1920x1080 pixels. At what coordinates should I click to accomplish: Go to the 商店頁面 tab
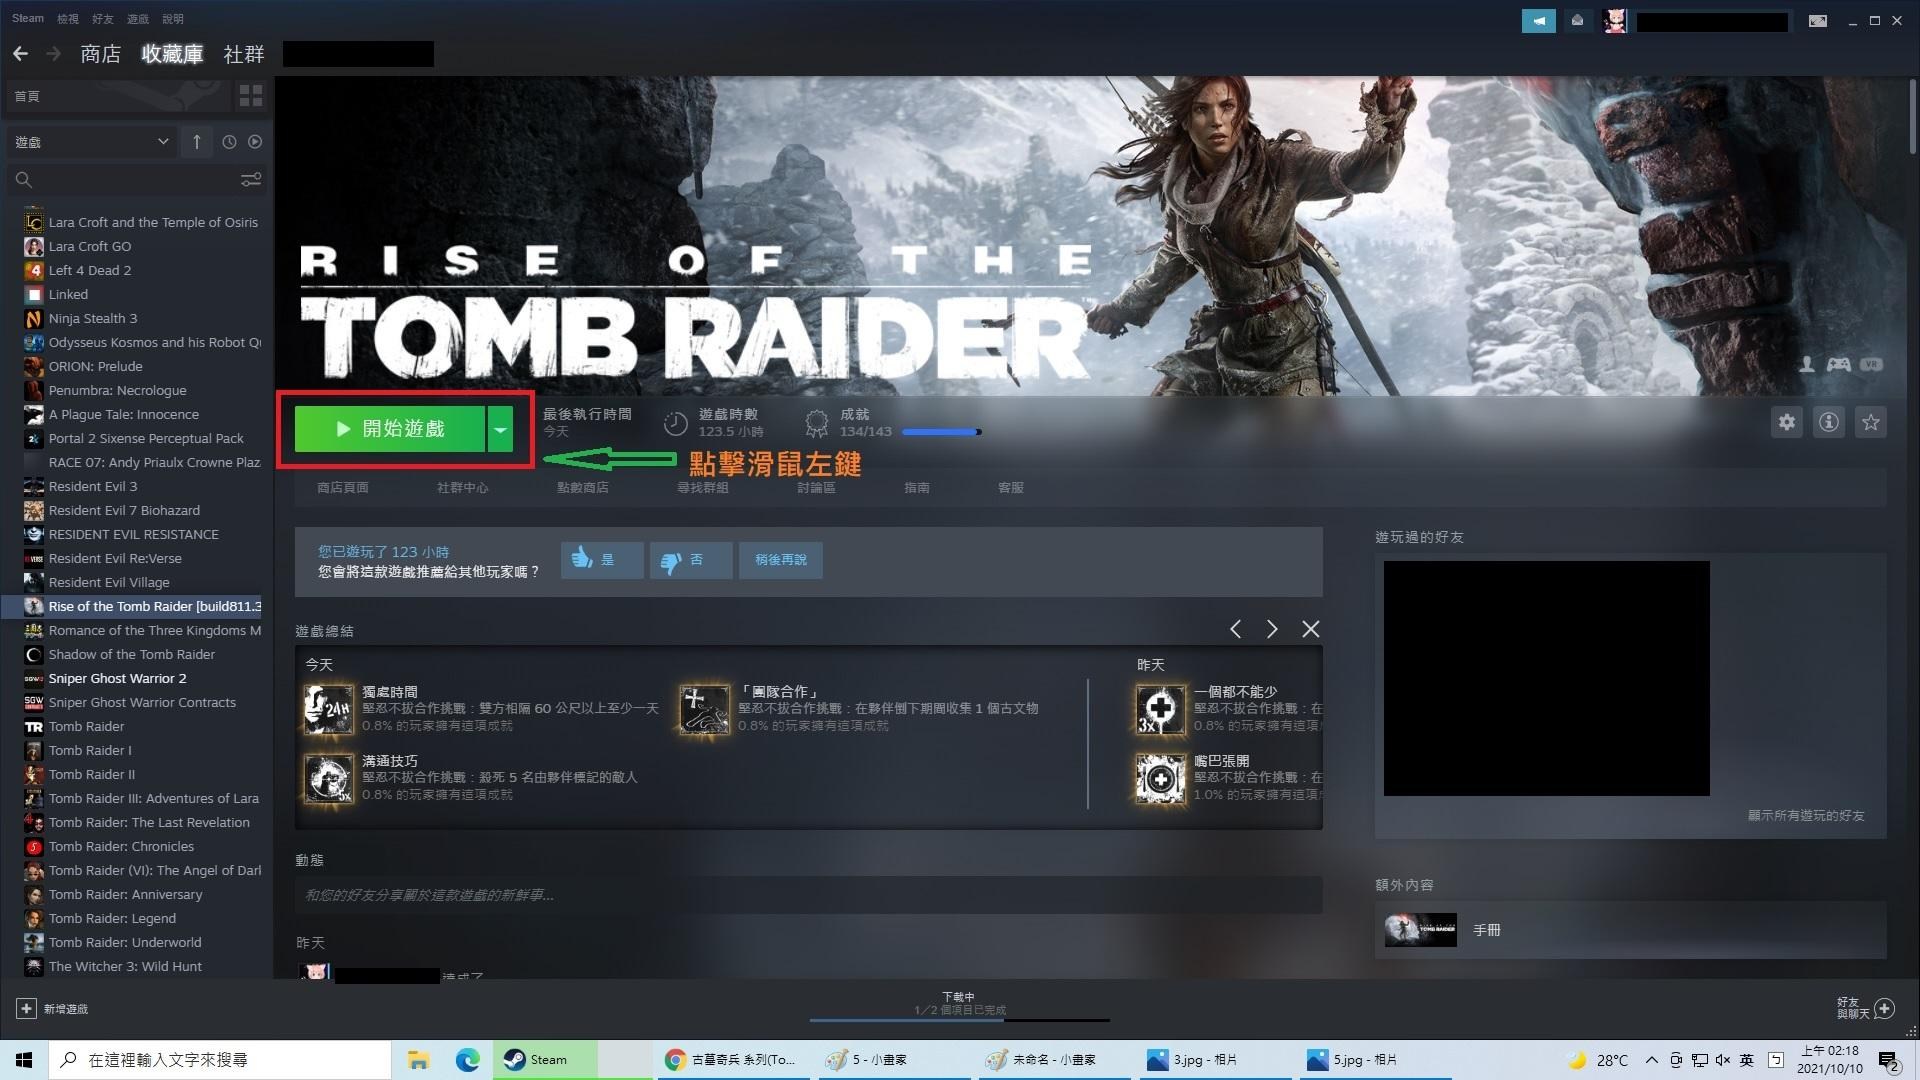343,487
